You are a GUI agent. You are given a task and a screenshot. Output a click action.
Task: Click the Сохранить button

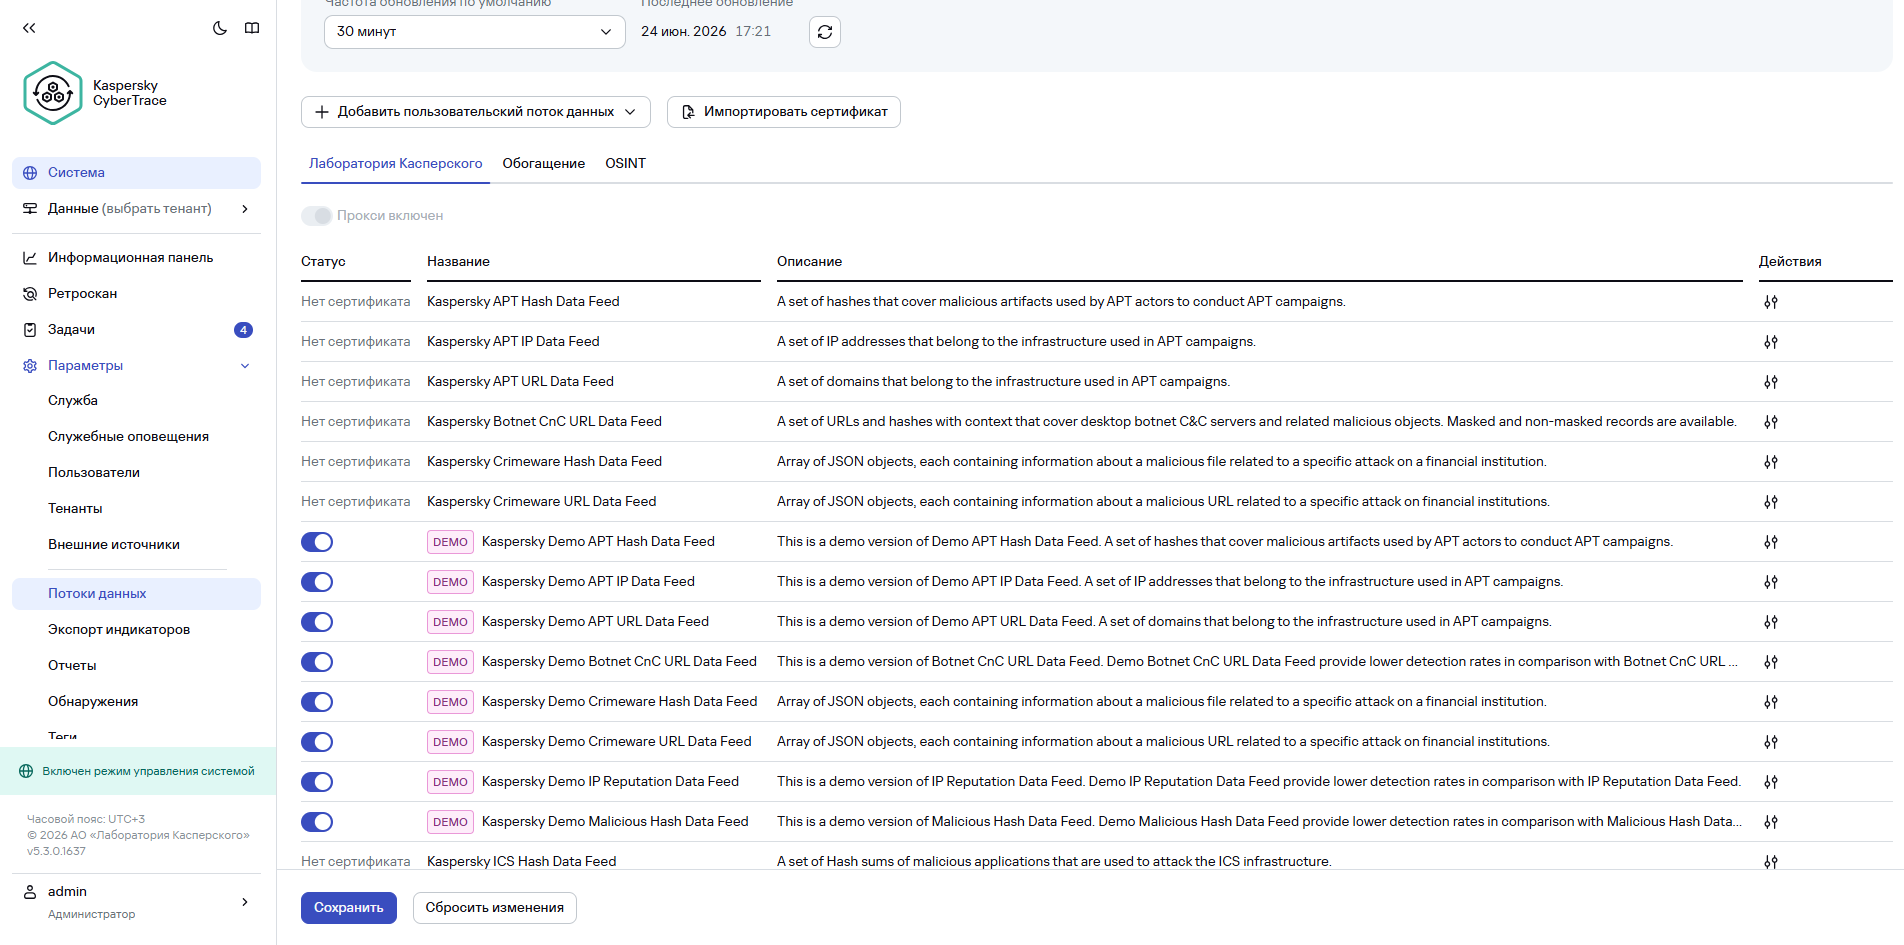(349, 908)
